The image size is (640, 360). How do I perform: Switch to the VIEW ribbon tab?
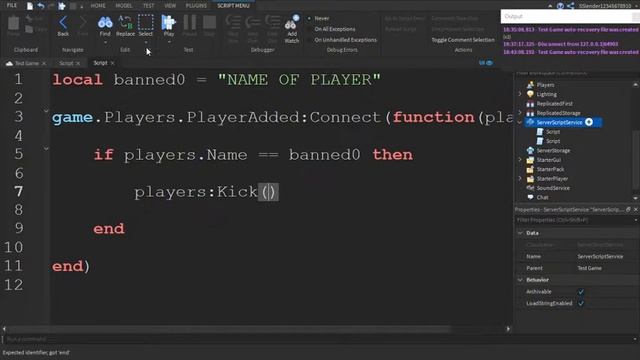pos(170,6)
